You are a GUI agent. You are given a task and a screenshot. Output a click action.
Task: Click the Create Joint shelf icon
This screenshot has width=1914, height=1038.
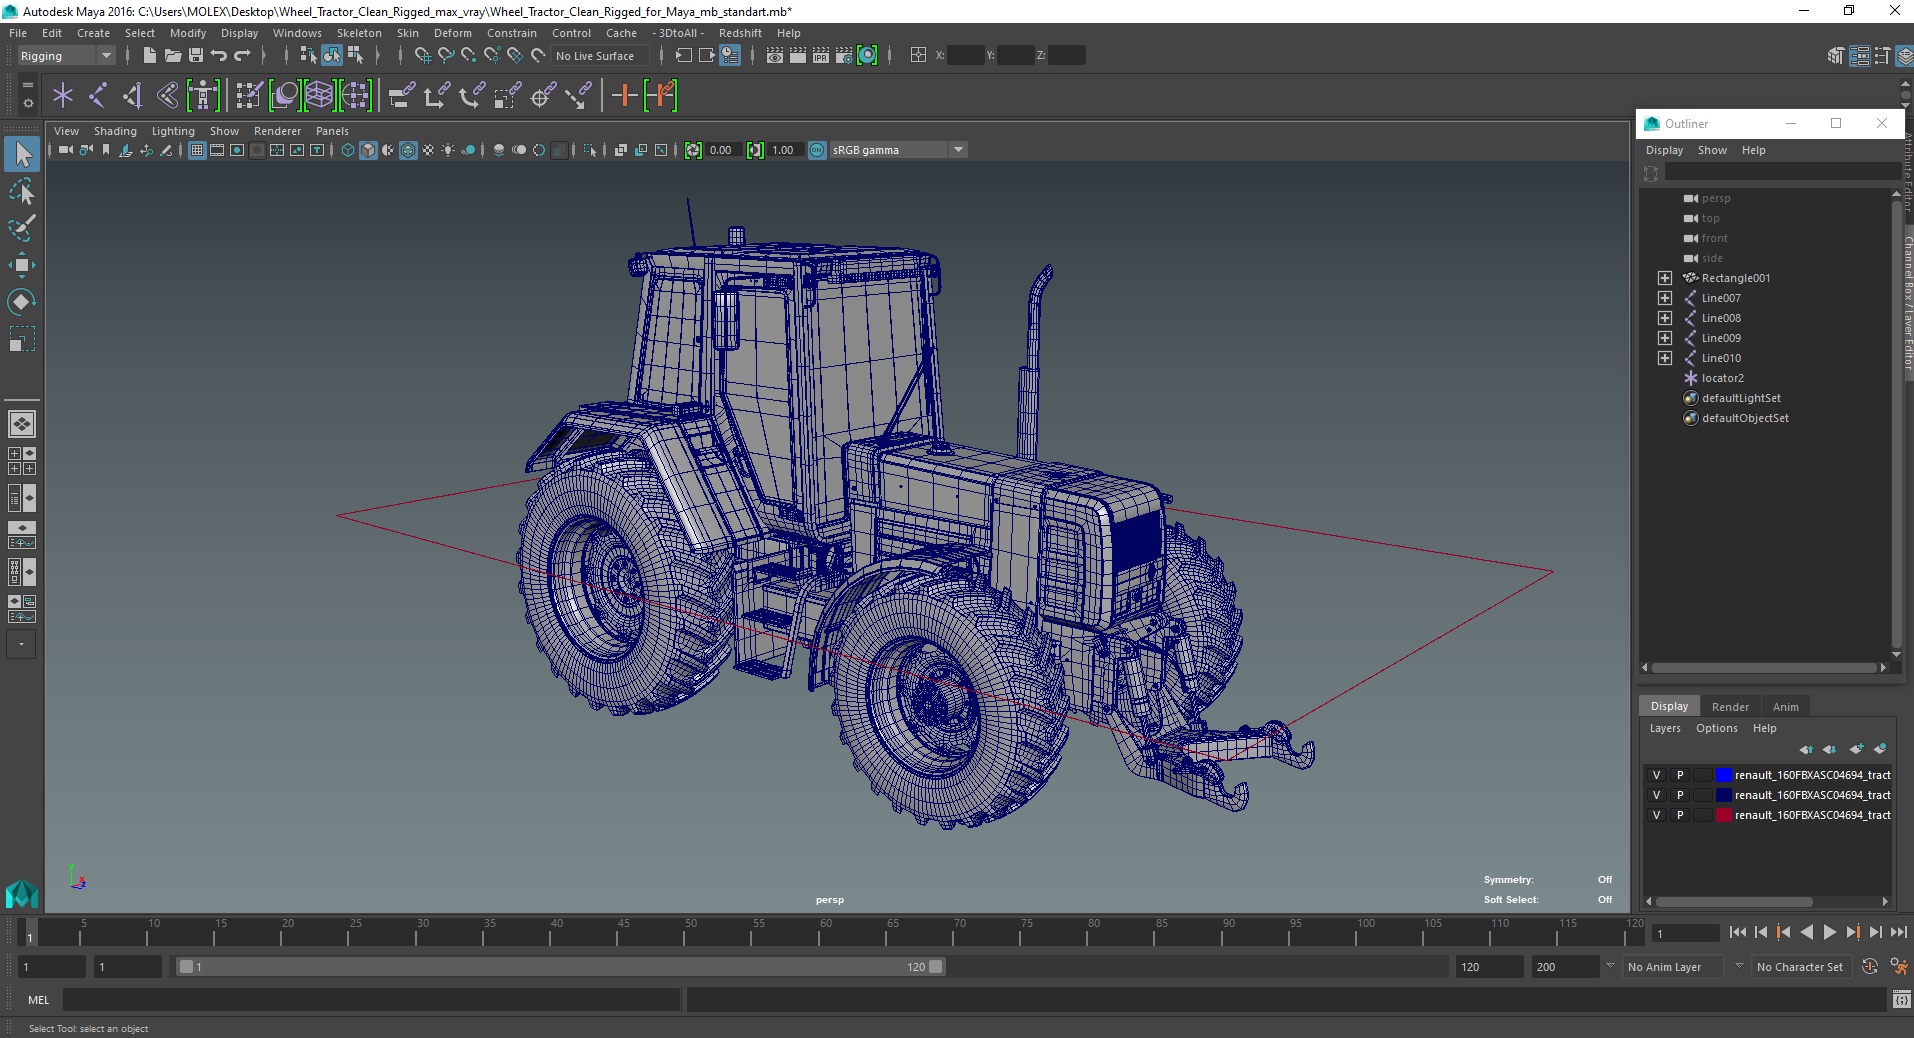coord(98,96)
